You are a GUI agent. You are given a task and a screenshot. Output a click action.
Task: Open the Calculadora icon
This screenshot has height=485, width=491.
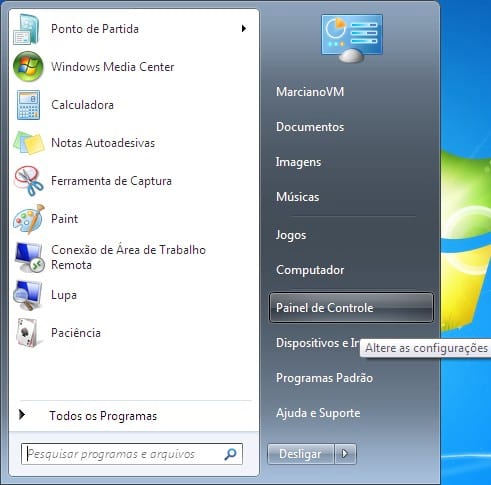coord(28,105)
